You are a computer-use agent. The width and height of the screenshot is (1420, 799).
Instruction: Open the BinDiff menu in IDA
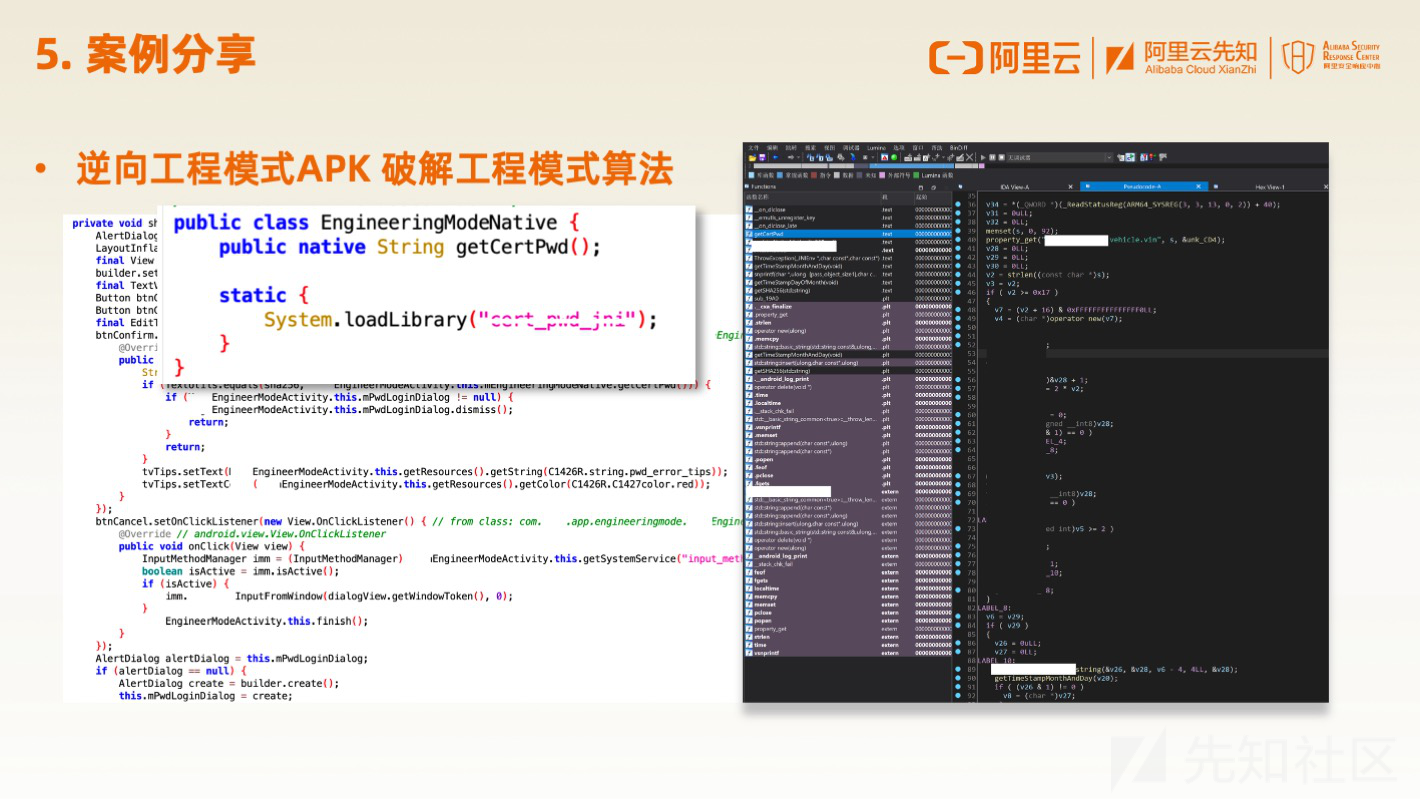pyautogui.click(x=959, y=147)
